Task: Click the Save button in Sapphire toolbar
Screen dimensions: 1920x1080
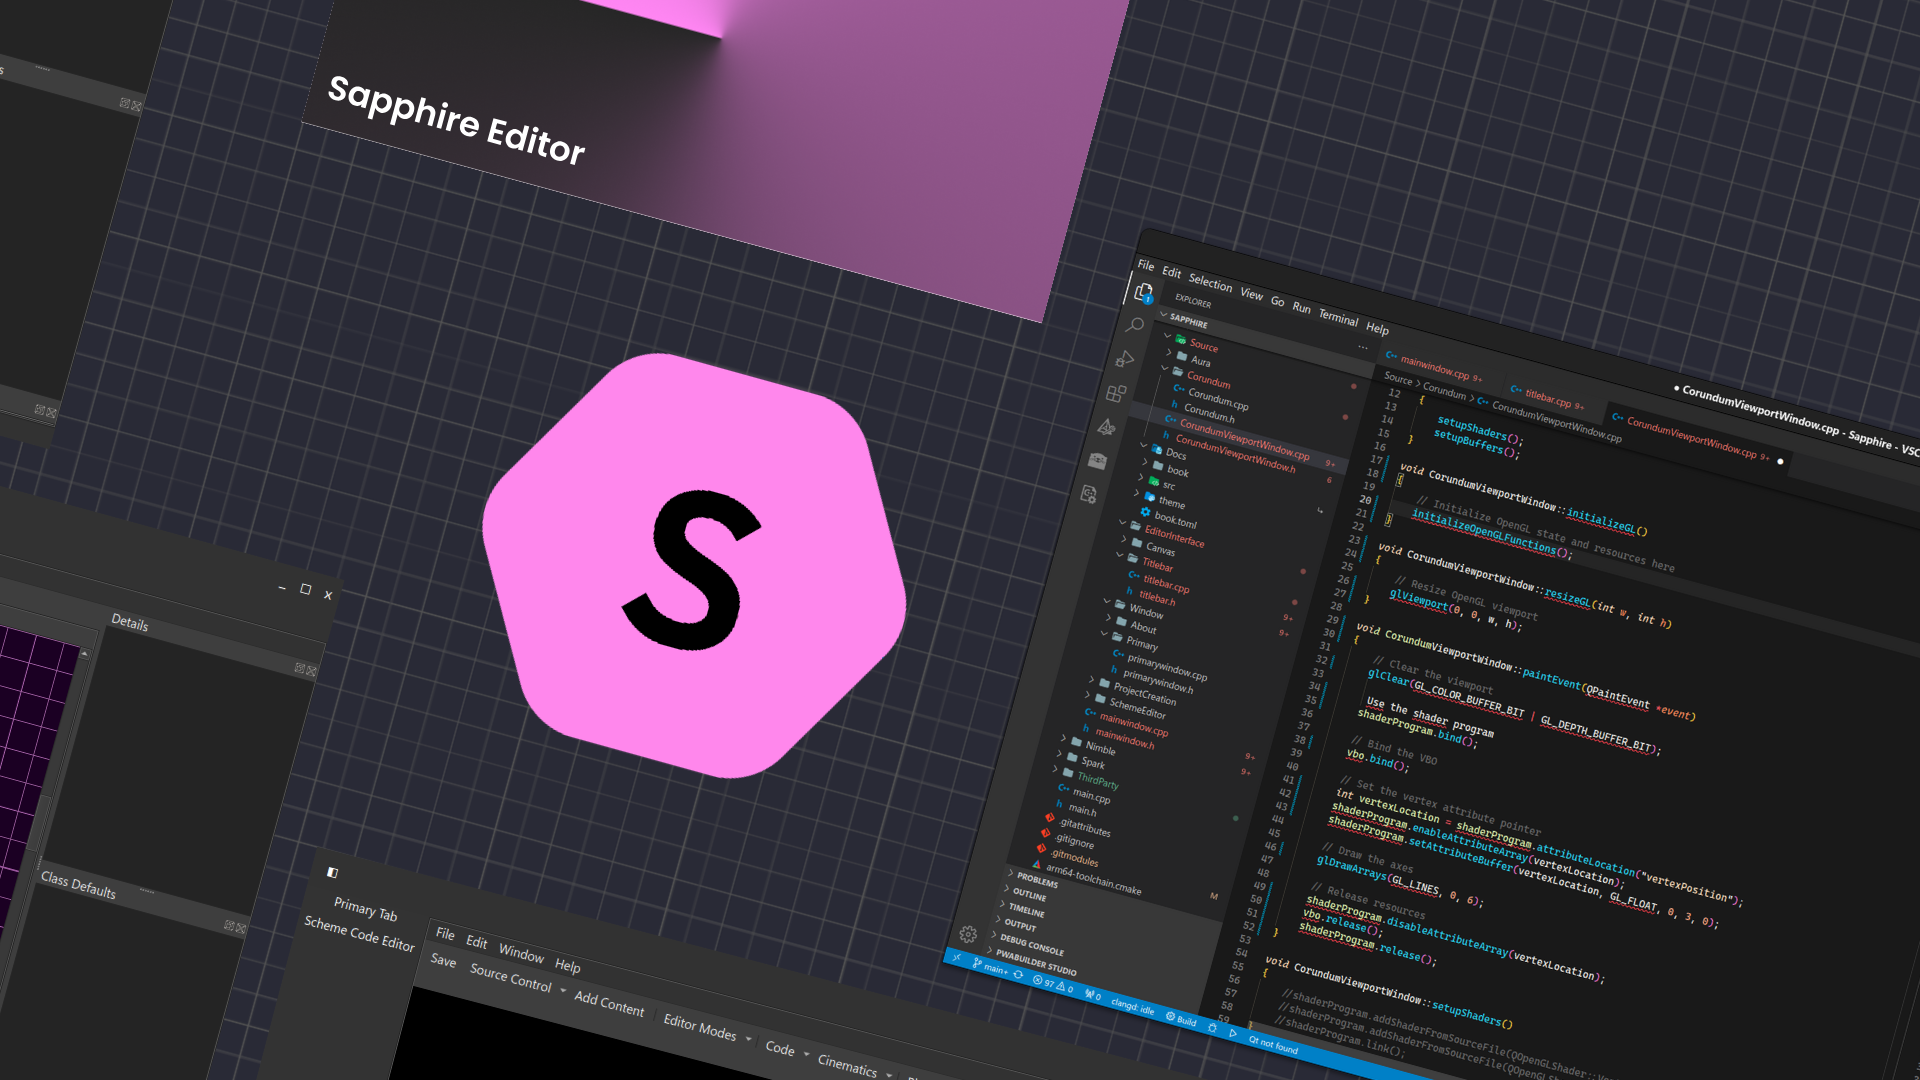Action: (443, 961)
